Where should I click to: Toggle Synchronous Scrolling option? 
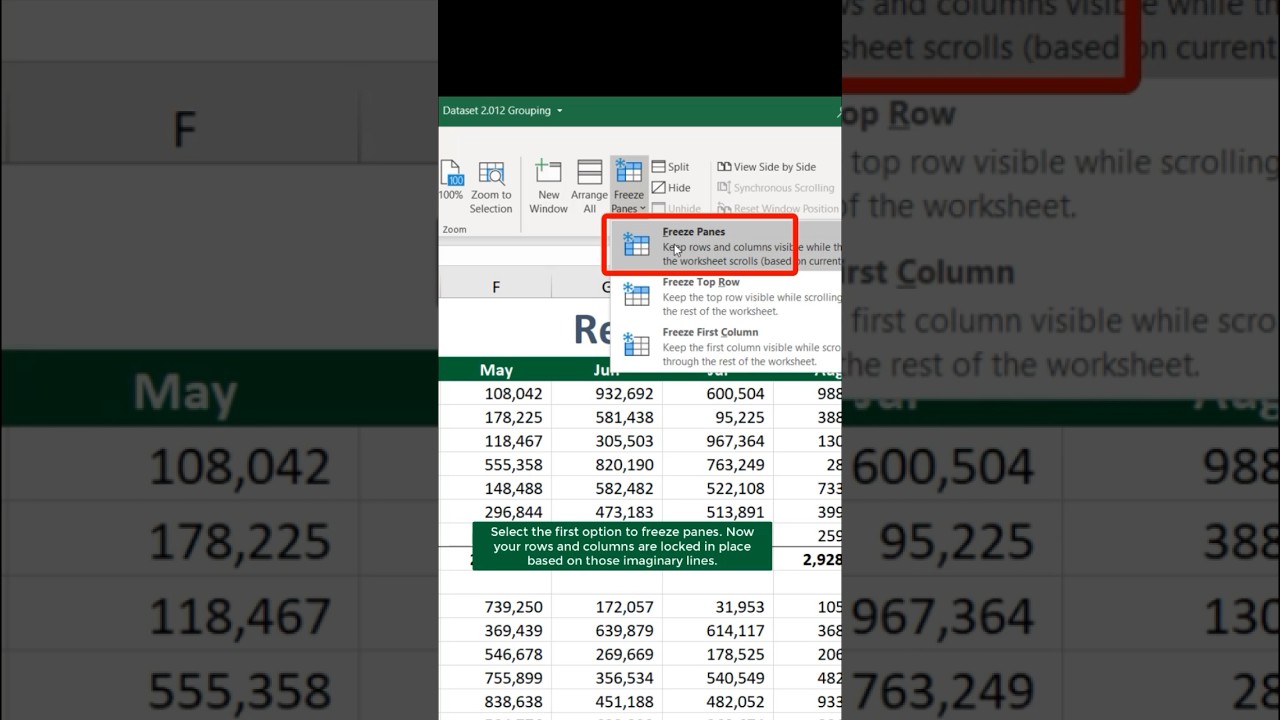[776, 188]
